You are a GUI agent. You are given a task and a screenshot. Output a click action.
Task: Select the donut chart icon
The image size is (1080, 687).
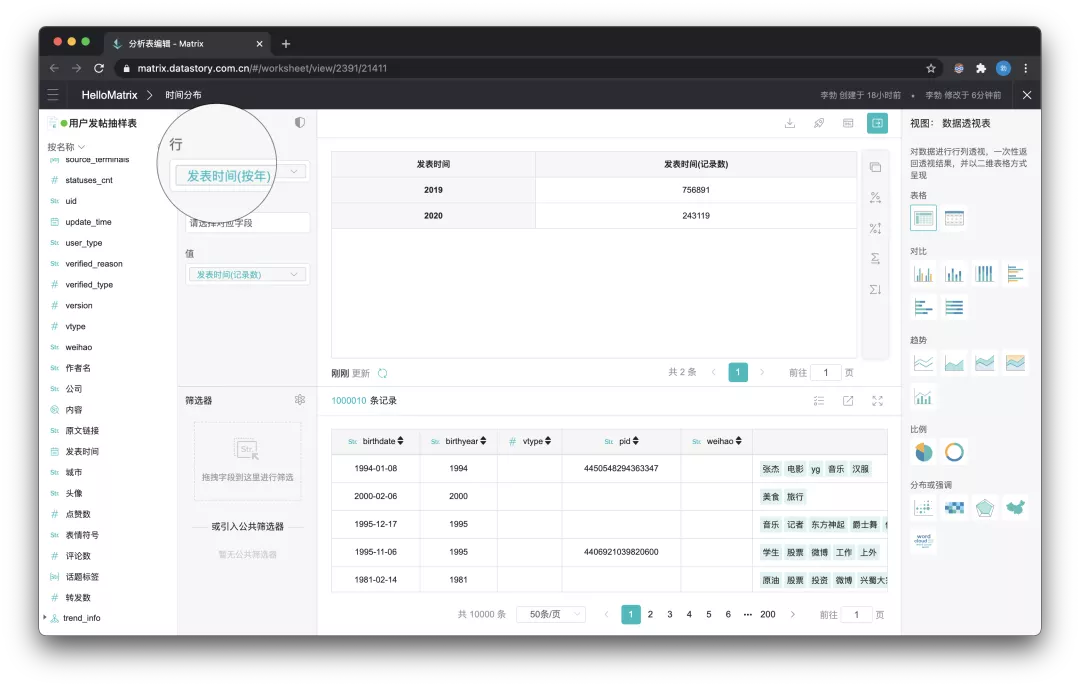click(x=954, y=452)
